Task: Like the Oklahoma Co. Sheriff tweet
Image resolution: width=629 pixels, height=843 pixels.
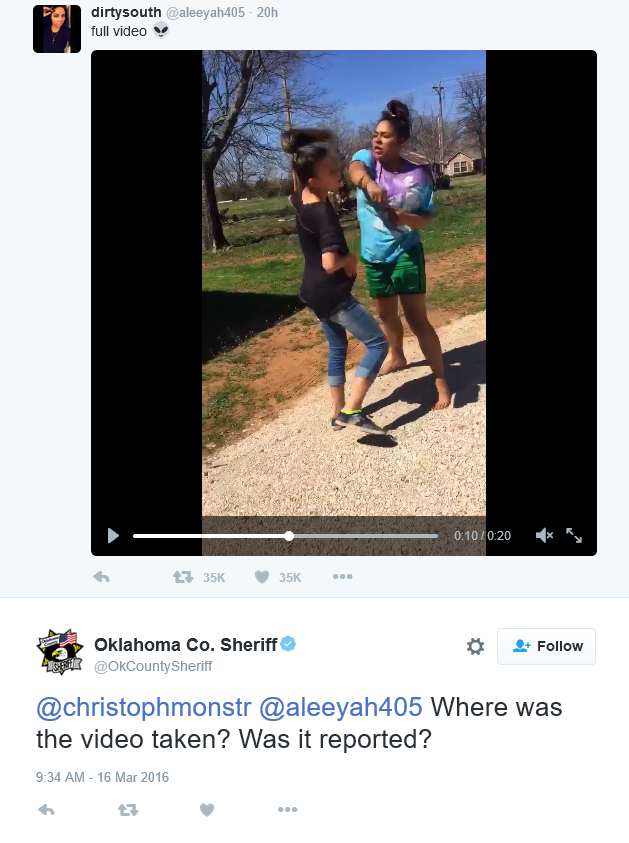Action: (207, 810)
